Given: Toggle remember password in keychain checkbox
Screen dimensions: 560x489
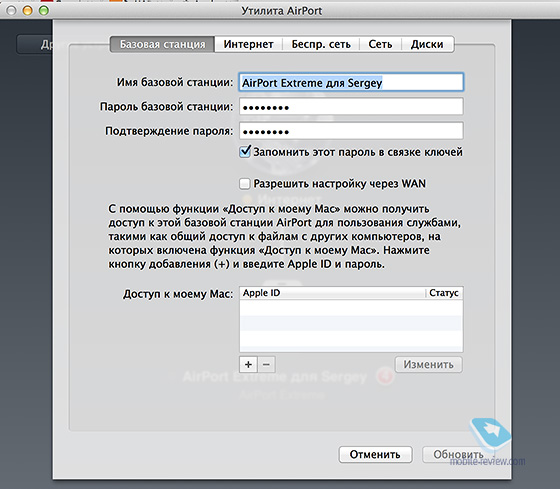Looking at the screenshot, I should pos(245,152).
